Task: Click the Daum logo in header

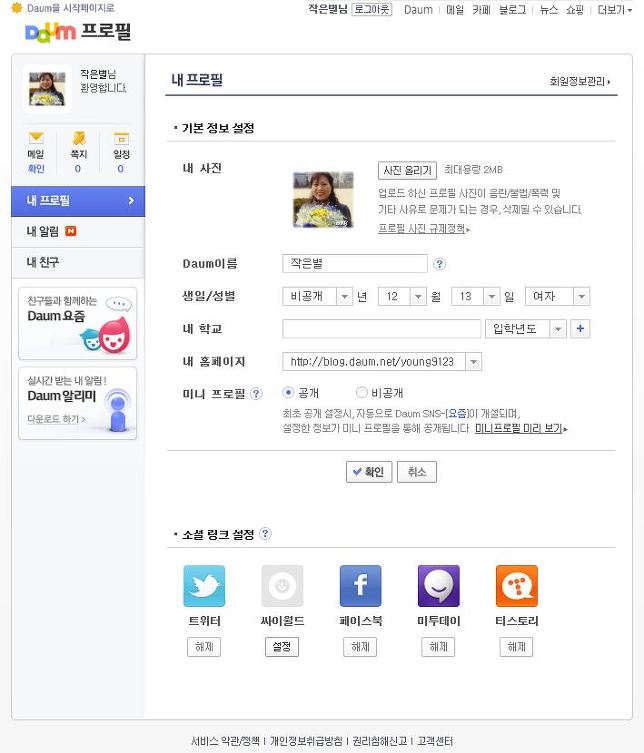Action: coord(50,32)
